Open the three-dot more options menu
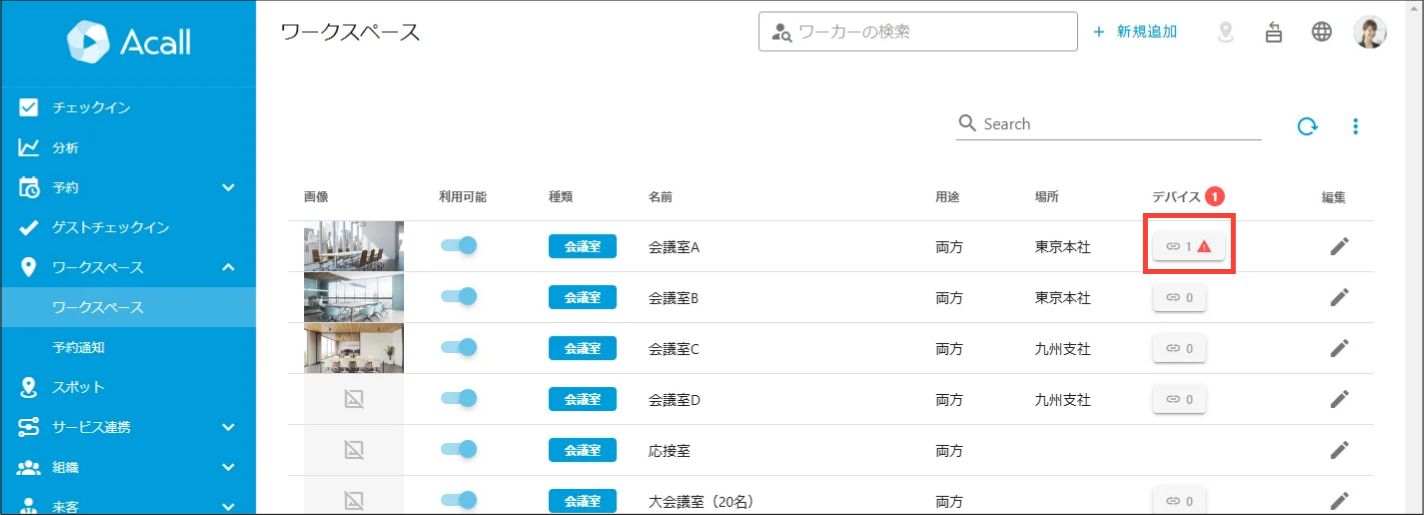 [1356, 126]
